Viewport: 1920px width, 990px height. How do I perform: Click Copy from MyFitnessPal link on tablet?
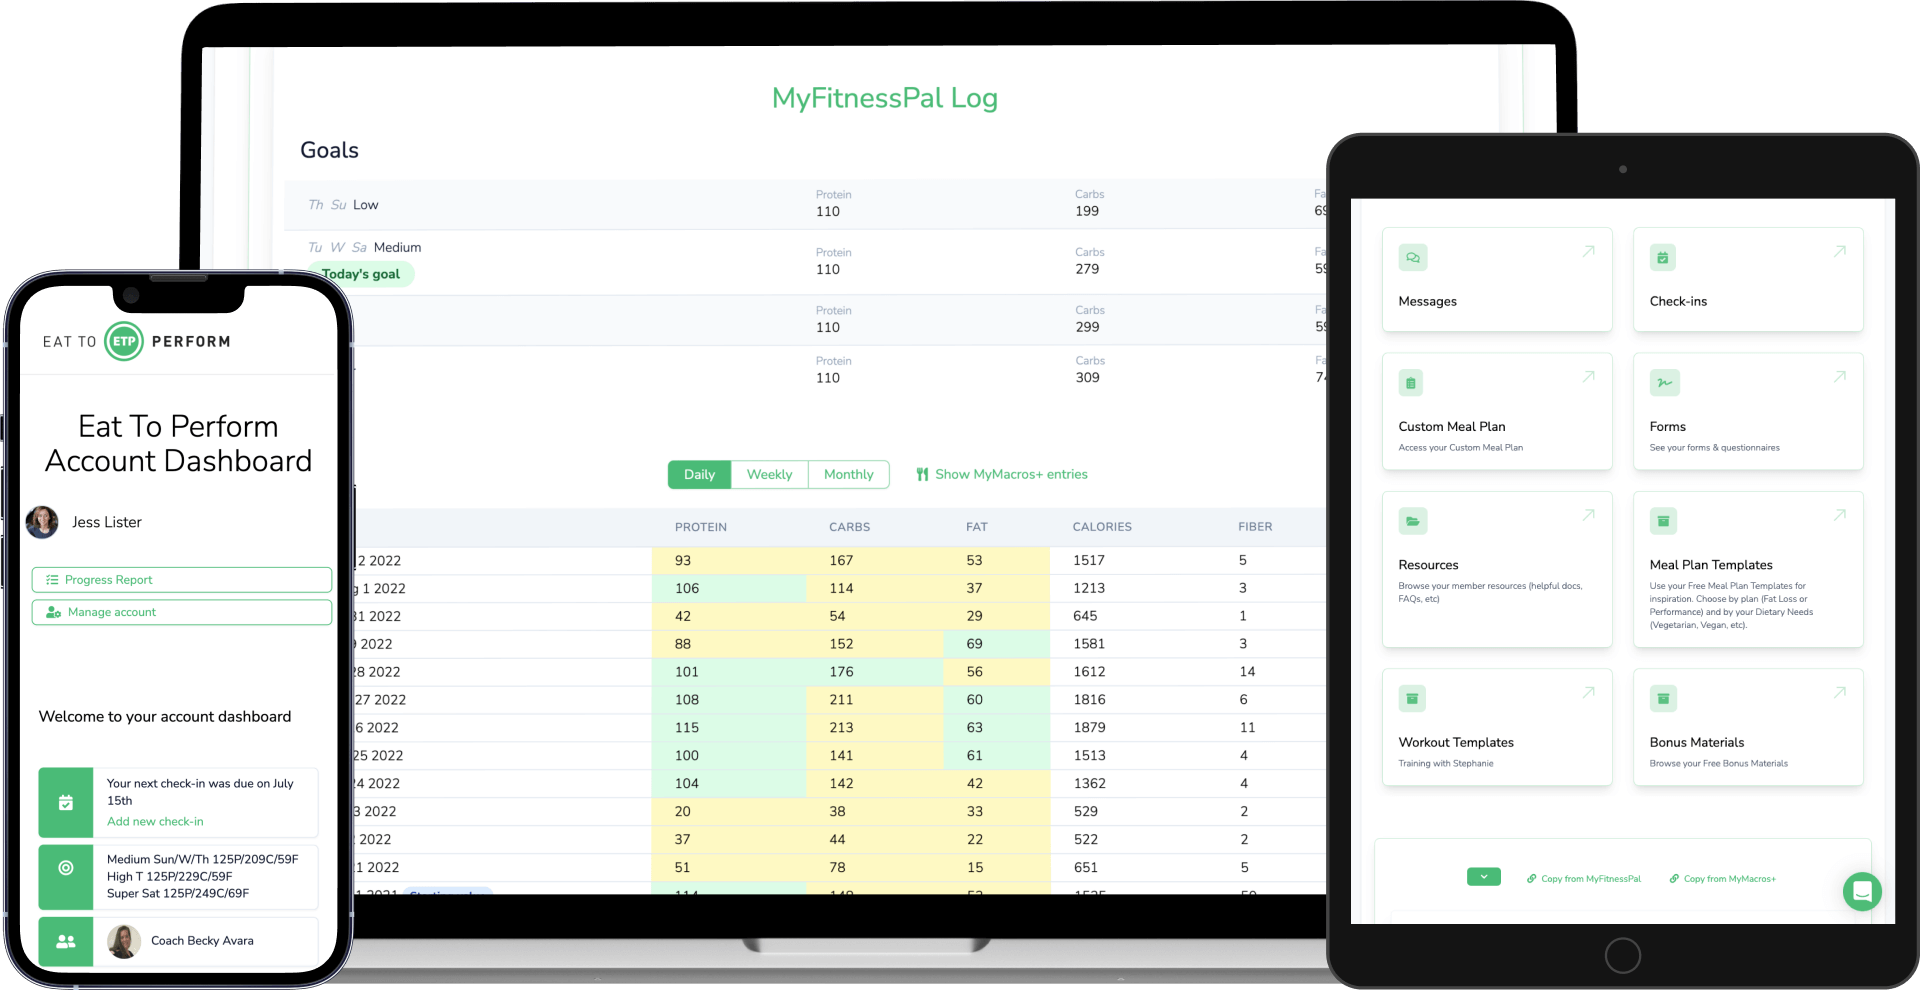[1584, 879]
